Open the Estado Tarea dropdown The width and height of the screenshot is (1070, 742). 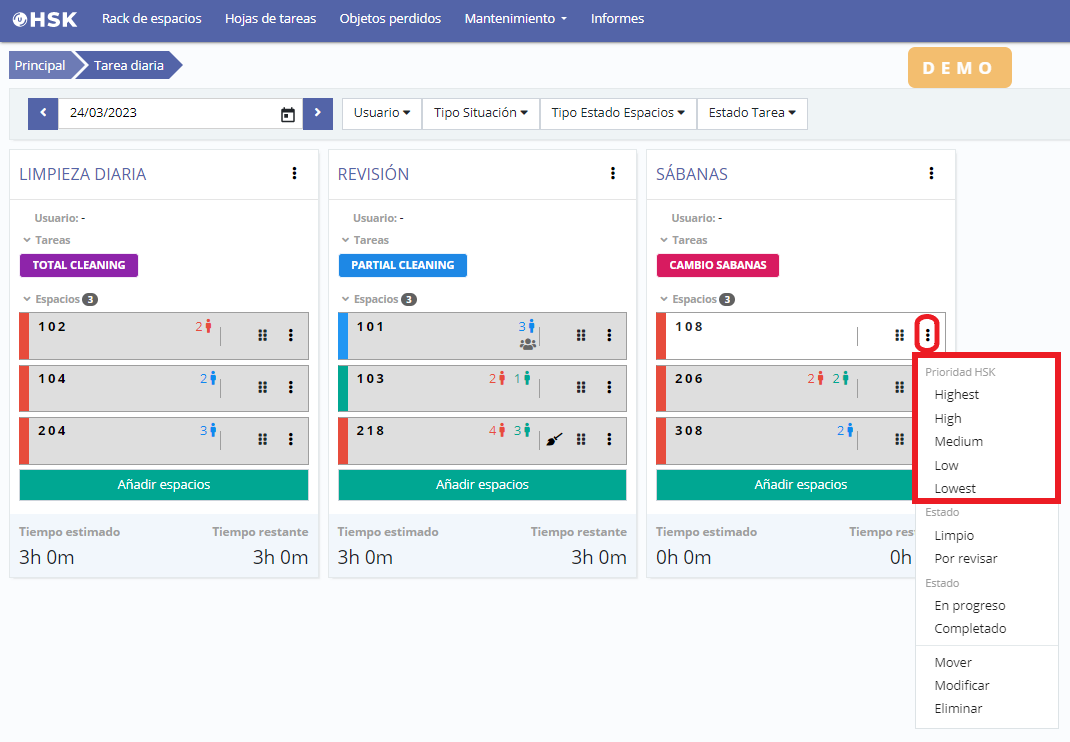click(x=751, y=113)
